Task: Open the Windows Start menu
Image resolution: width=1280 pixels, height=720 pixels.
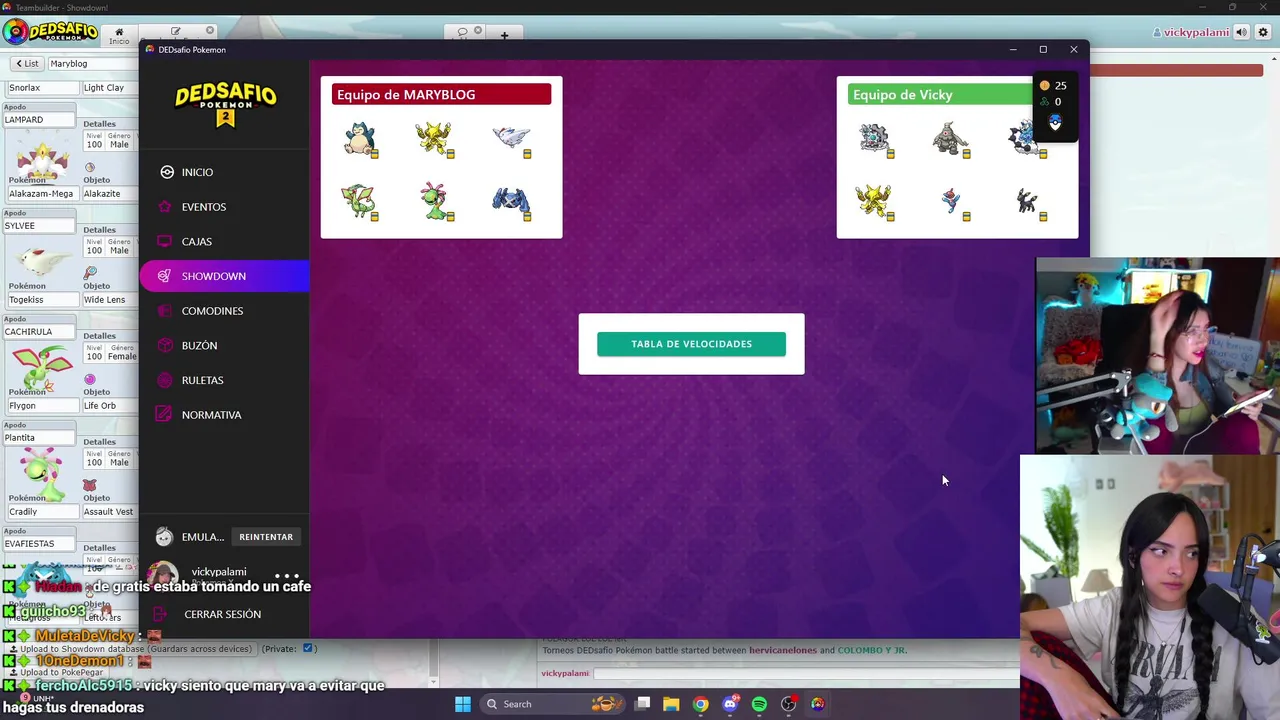Action: click(462, 704)
